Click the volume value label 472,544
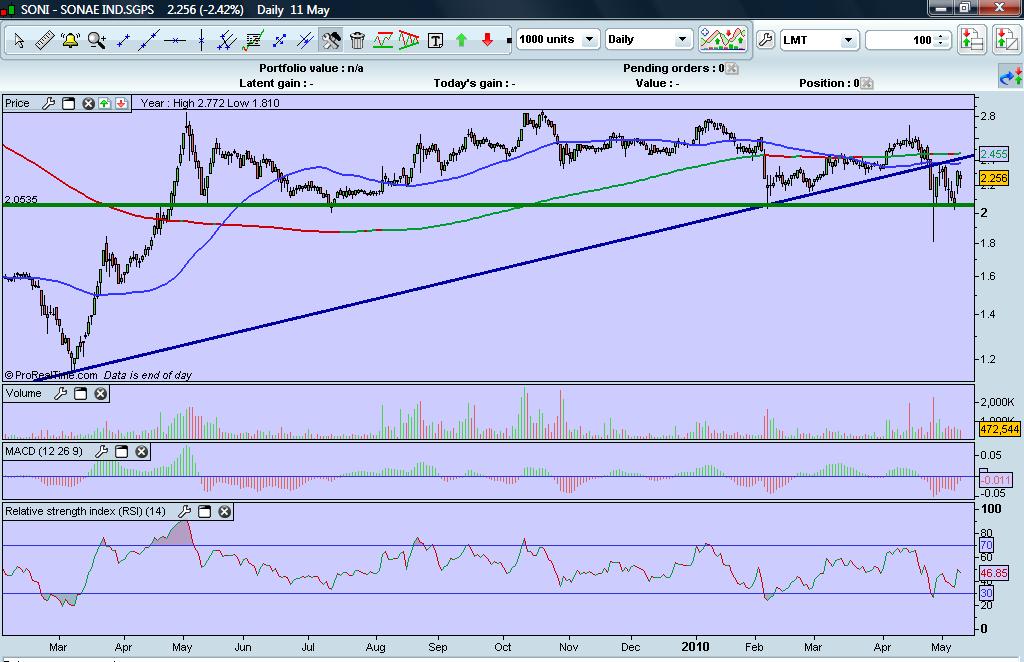Screen dimensions: 1024x662 (x=999, y=429)
